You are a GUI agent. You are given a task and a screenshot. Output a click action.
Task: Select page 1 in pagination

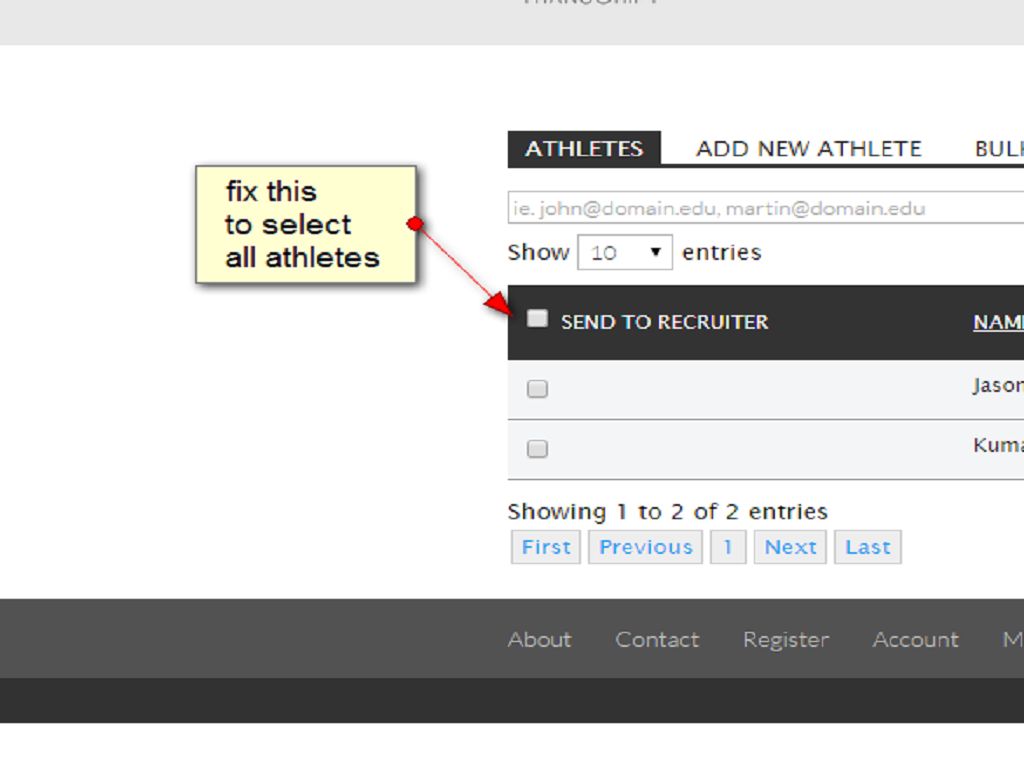[x=728, y=547]
